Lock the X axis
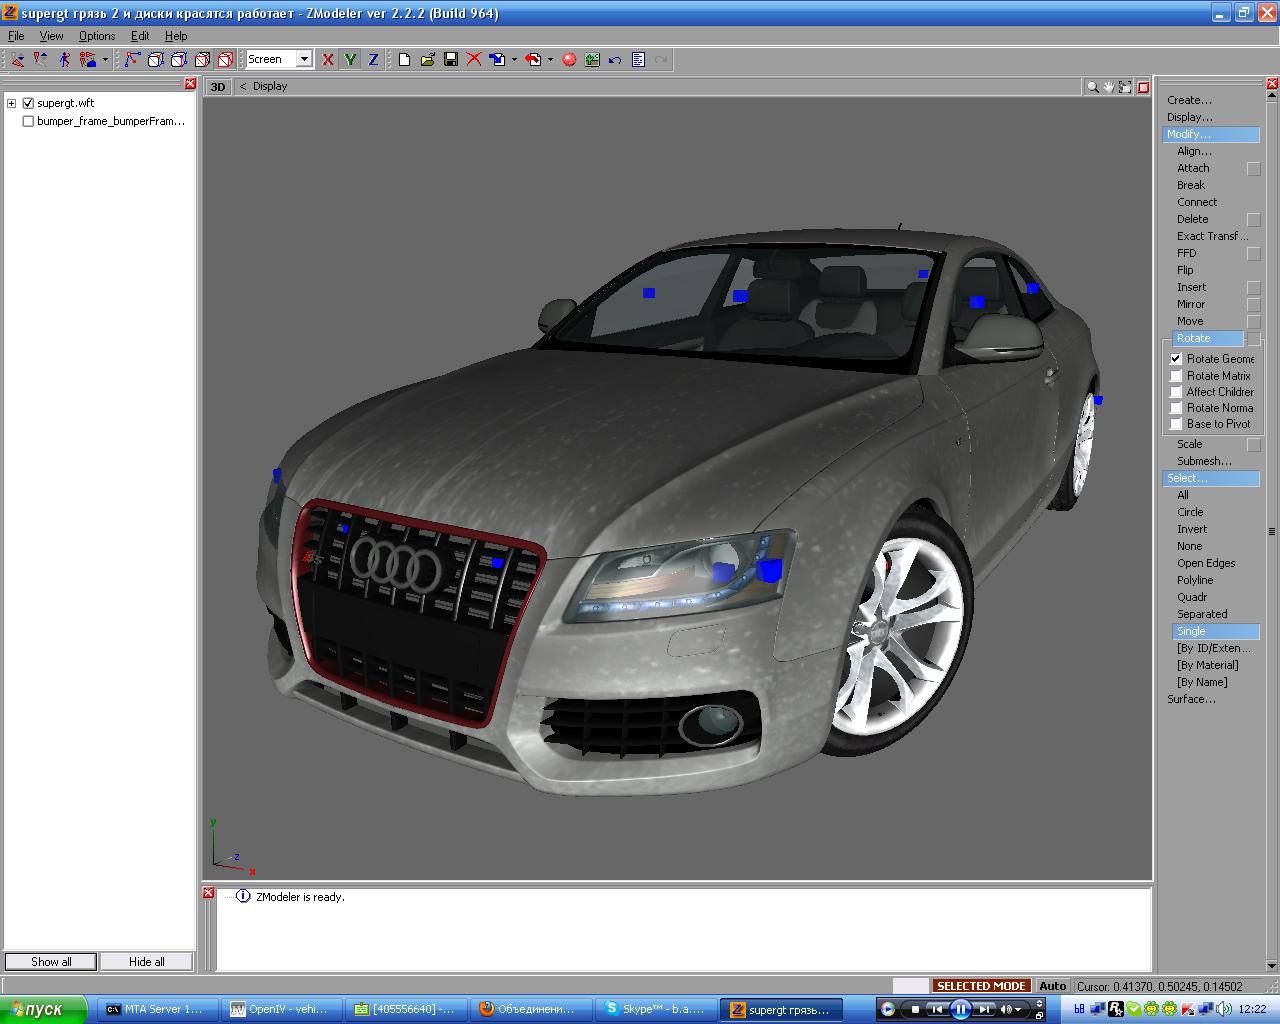The height and width of the screenshot is (1024, 1280). pyautogui.click(x=328, y=60)
